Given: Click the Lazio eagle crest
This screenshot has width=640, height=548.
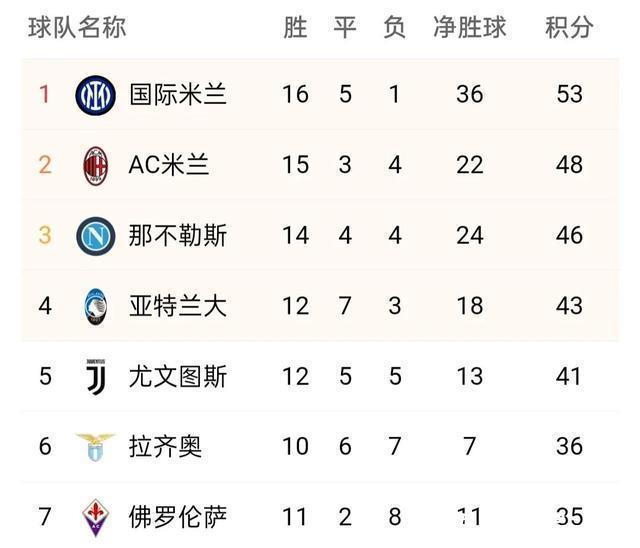Looking at the screenshot, I should tap(96, 446).
